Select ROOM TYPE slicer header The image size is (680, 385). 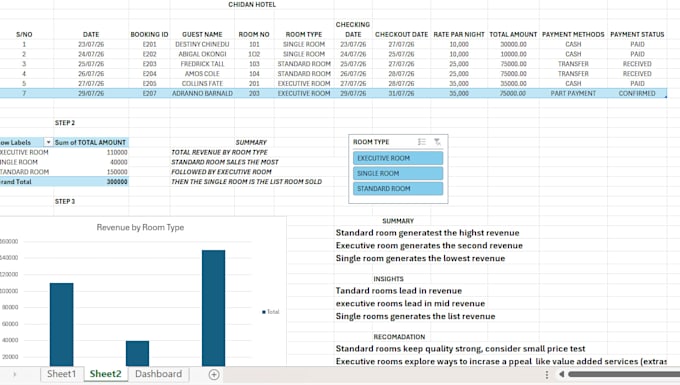point(371,142)
